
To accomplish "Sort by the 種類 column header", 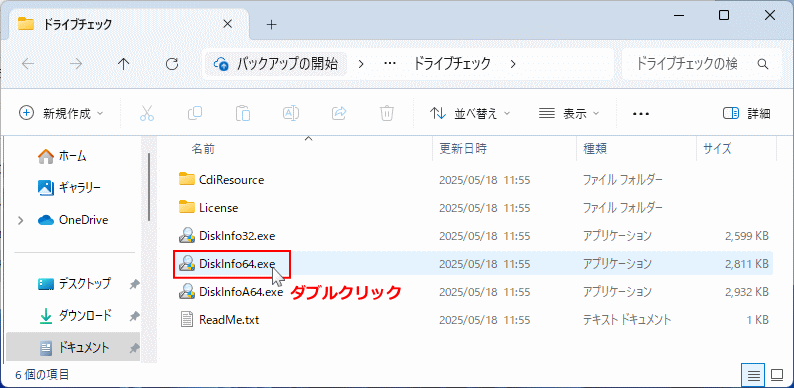I will [595, 148].
